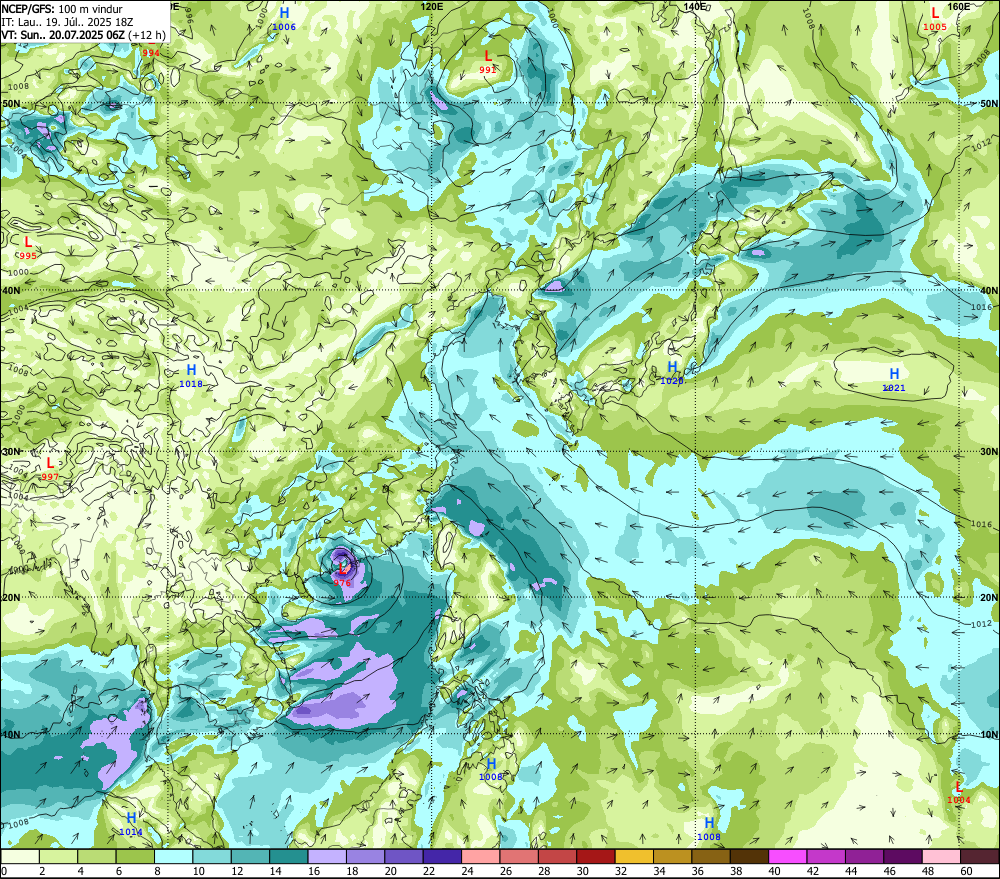Click the L 994 low marker
This screenshot has width=1000, height=879.
click(151, 52)
